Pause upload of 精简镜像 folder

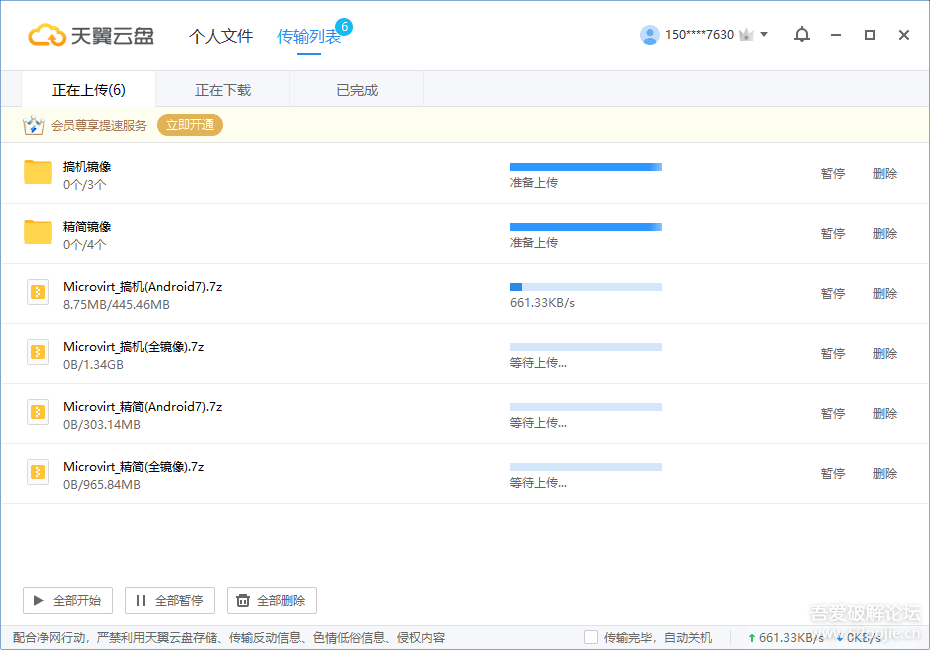[833, 234]
